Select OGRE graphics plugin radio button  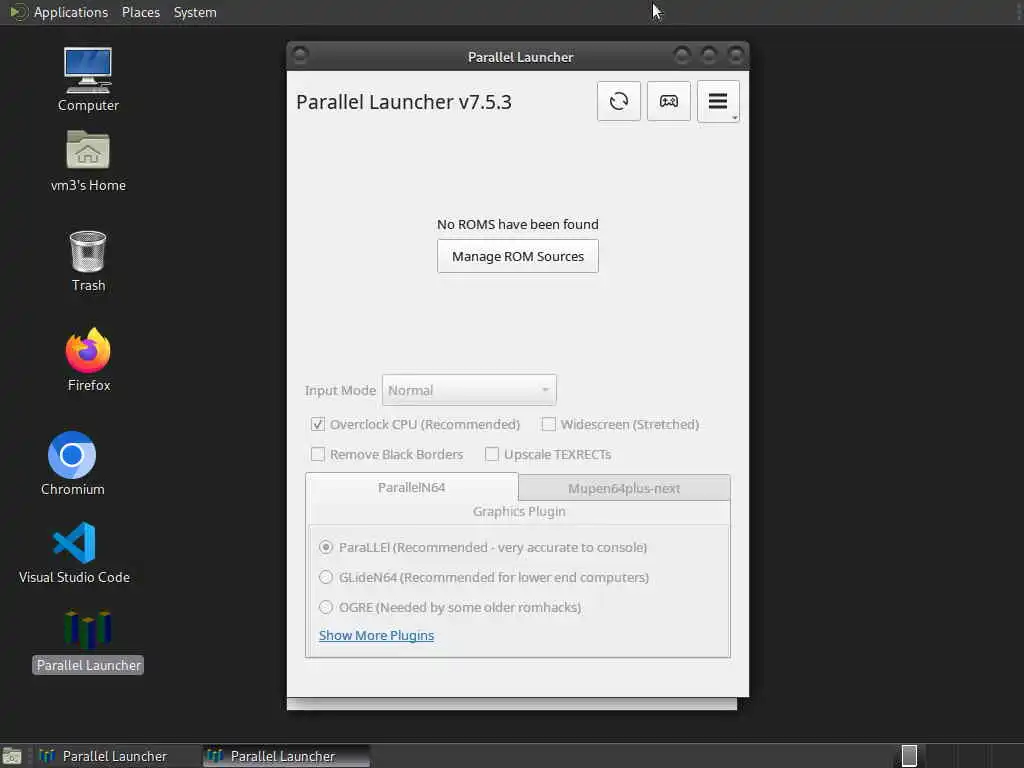(326, 607)
